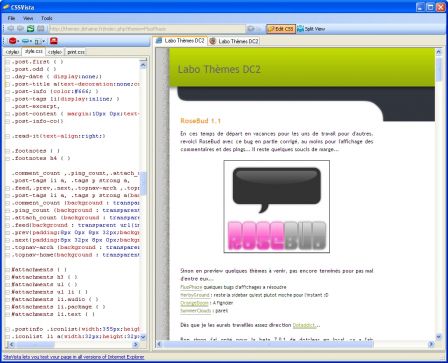Collapse the .post.odd rule fold marker
Image resolution: width=448 pixels, height=363 pixels.
pyautogui.click(x=7, y=69)
